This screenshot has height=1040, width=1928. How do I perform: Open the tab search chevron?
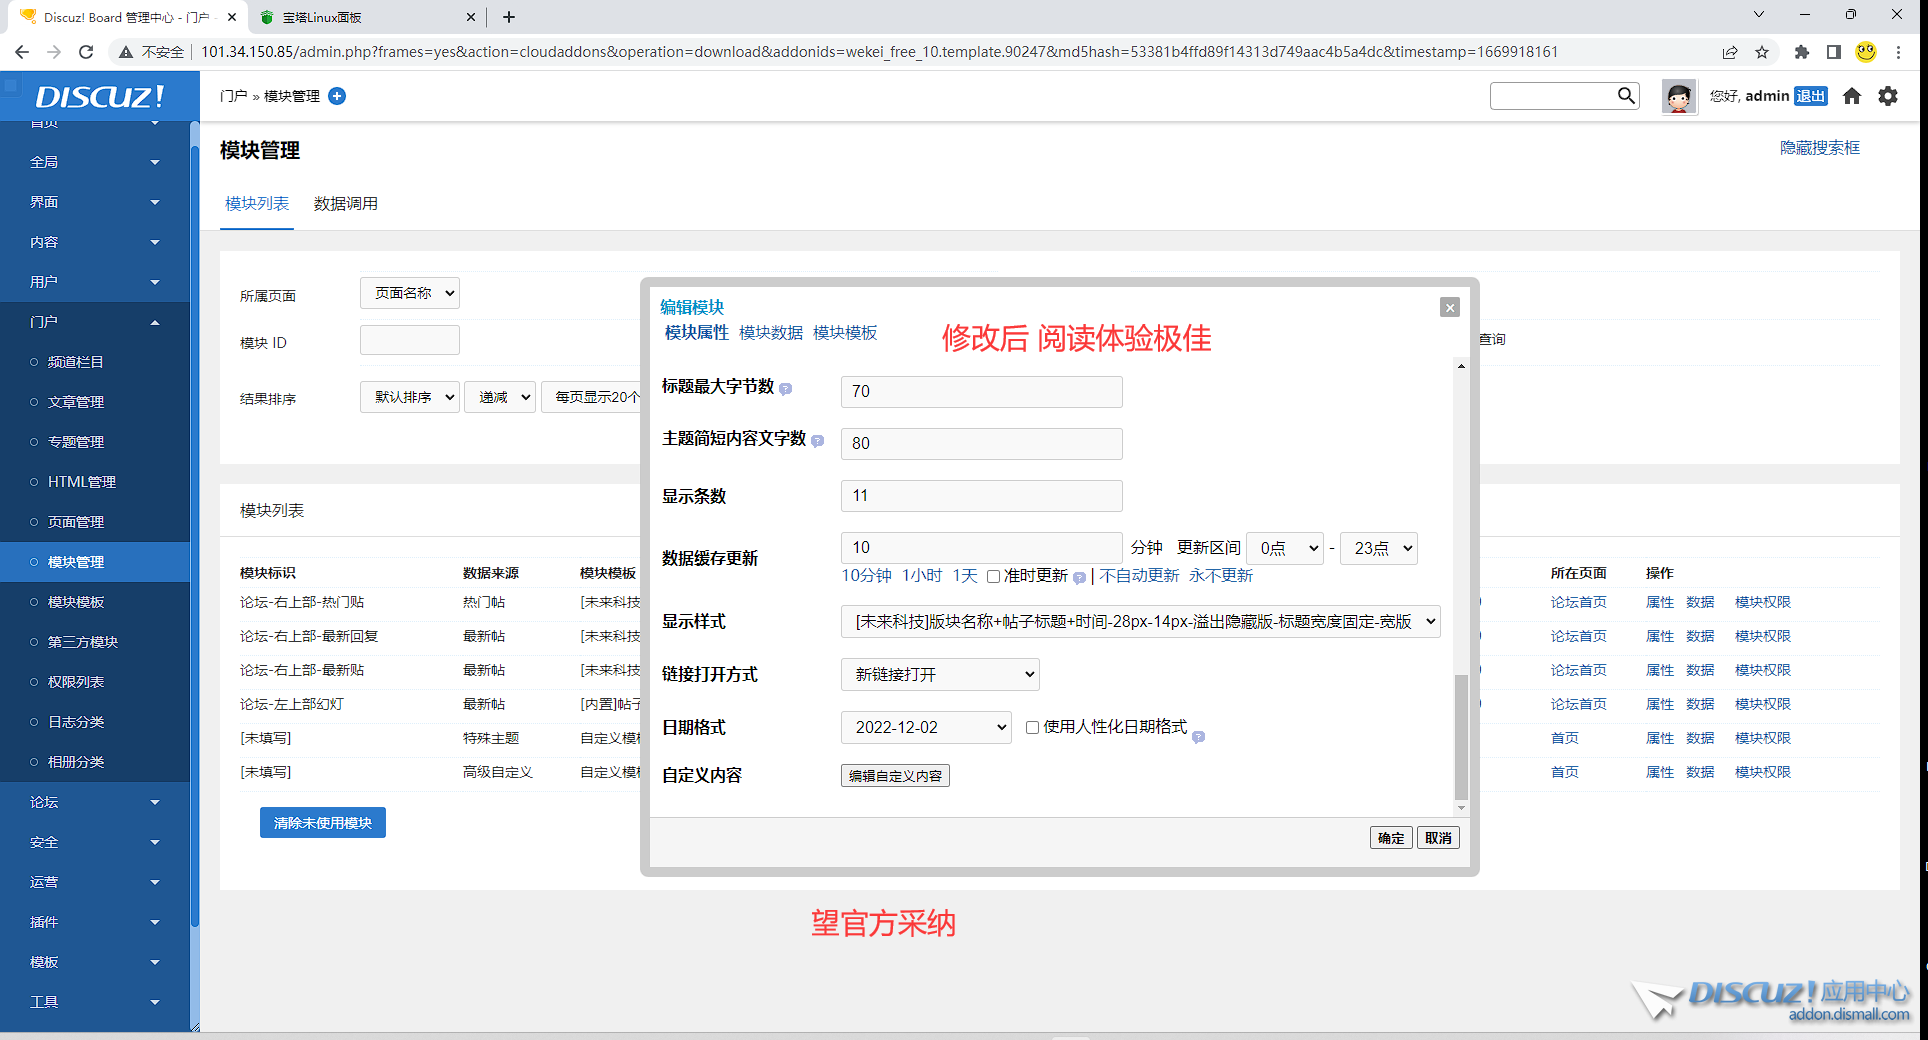(1759, 14)
